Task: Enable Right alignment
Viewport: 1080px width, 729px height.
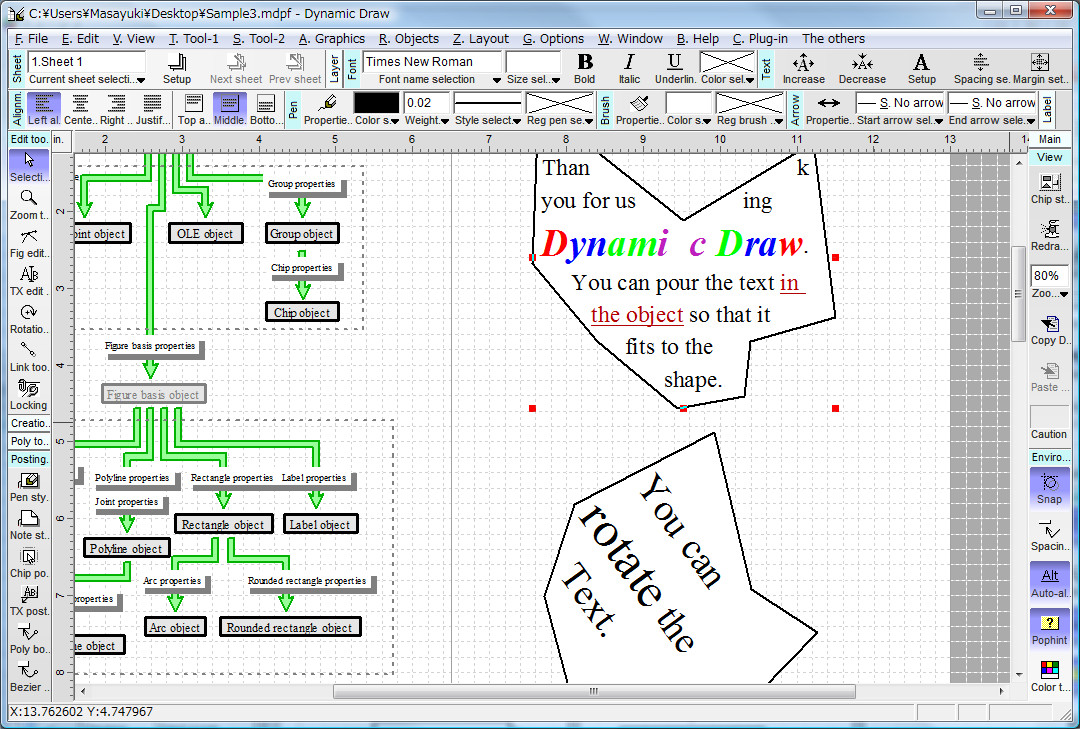Action: 116,110
